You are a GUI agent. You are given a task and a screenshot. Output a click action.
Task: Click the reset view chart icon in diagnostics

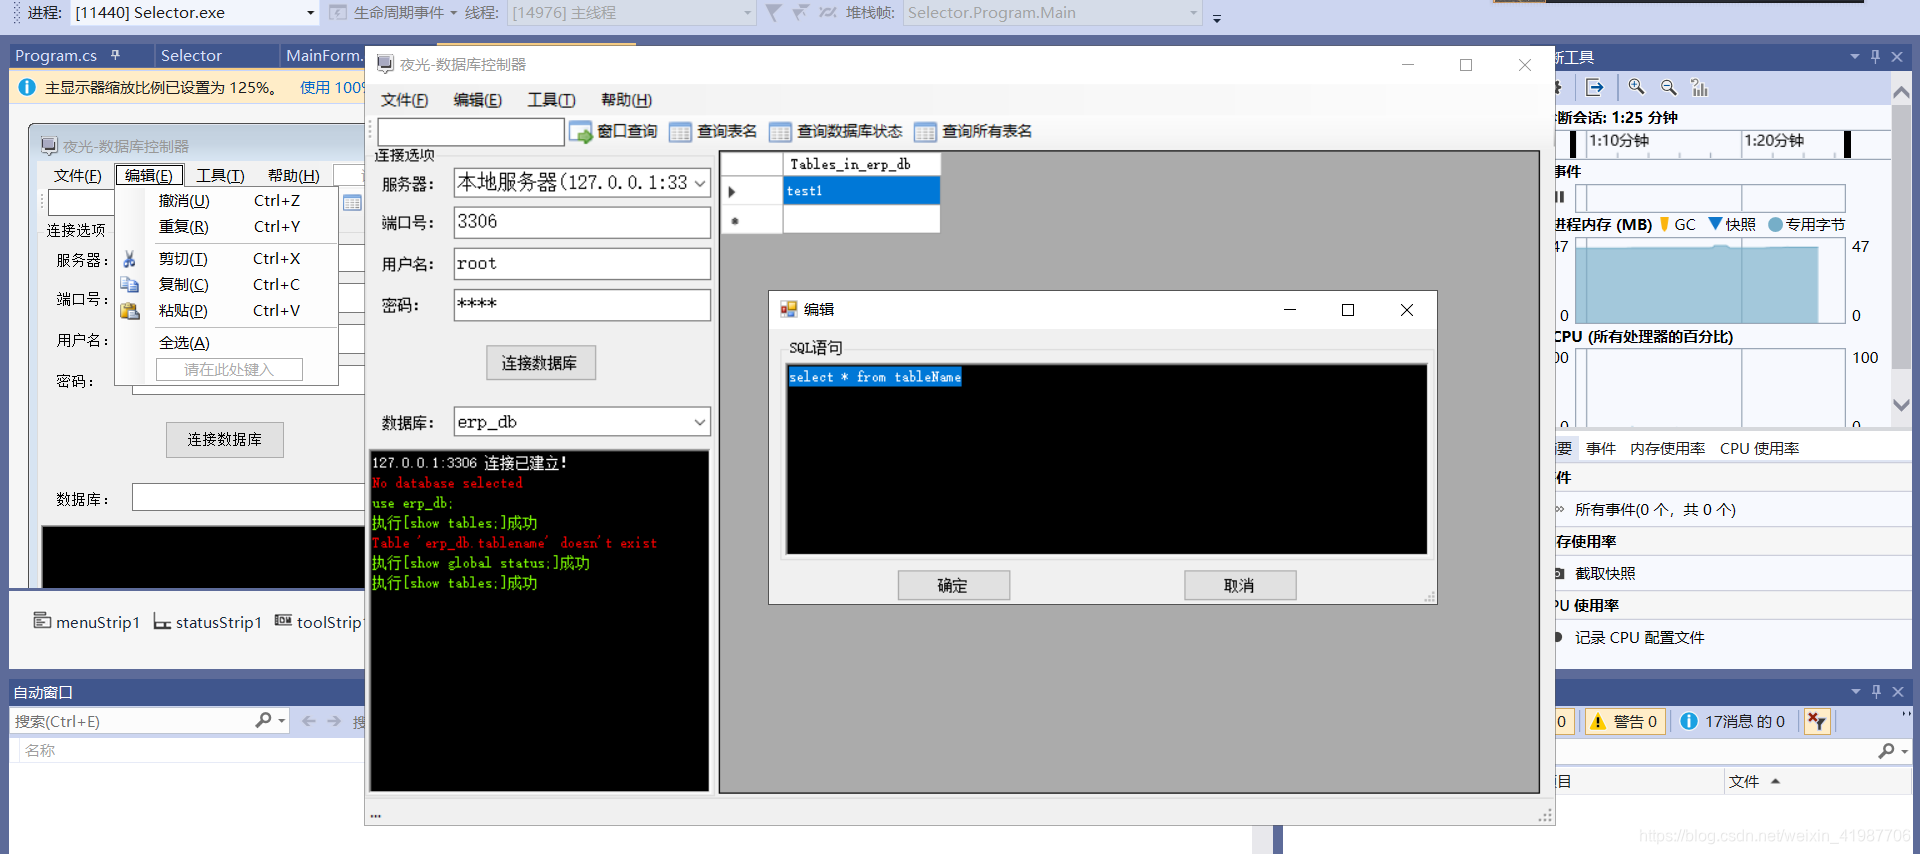(1700, 88)
